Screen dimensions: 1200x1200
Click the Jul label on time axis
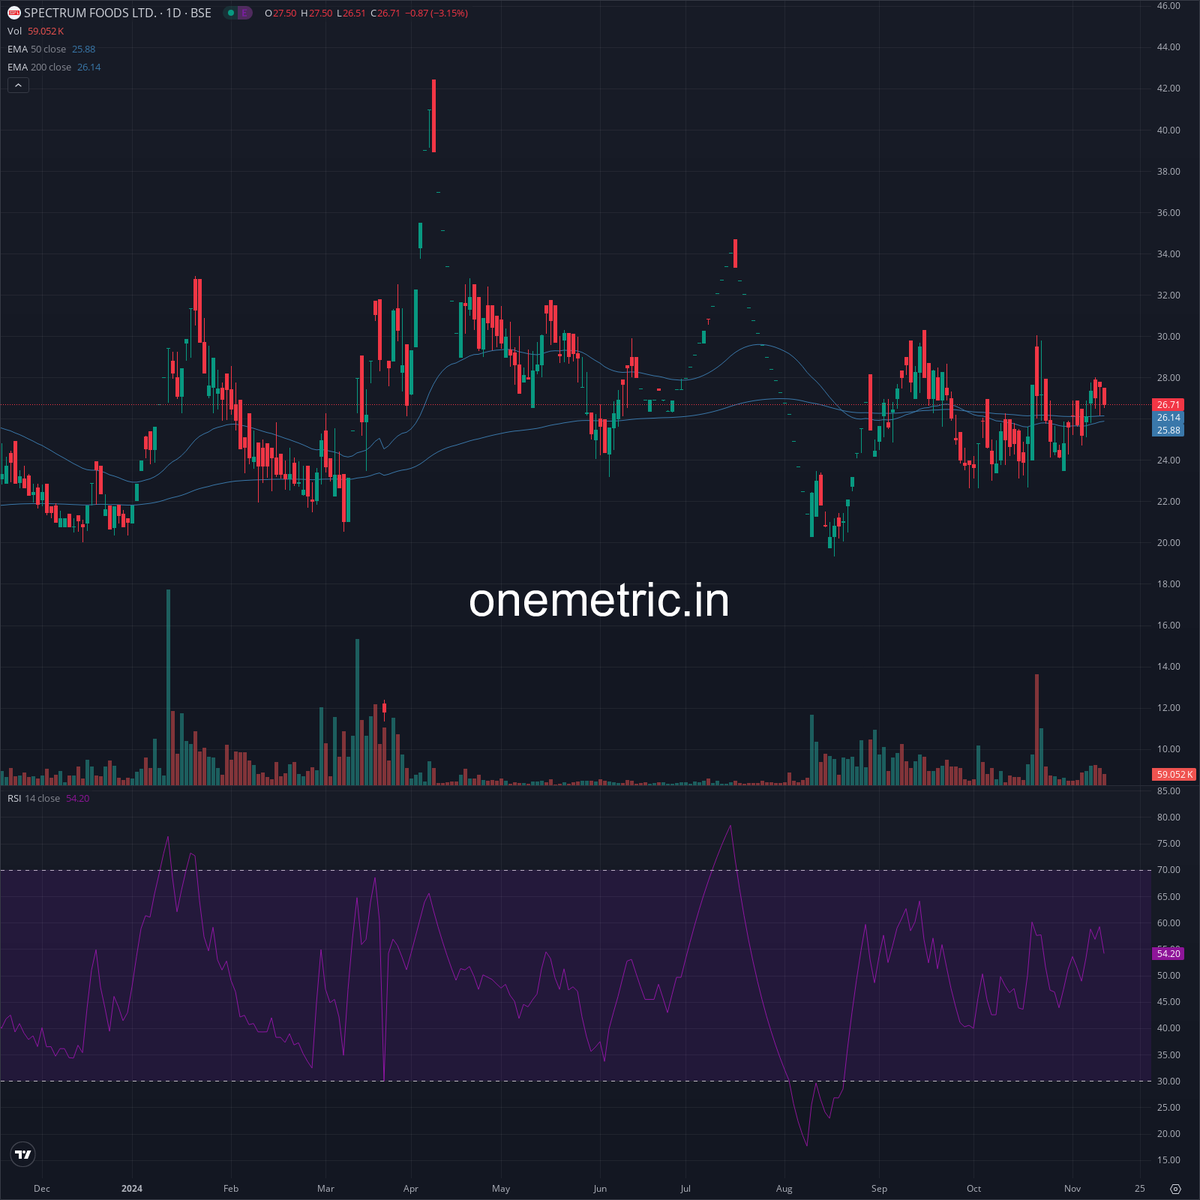click(686, 1188)
